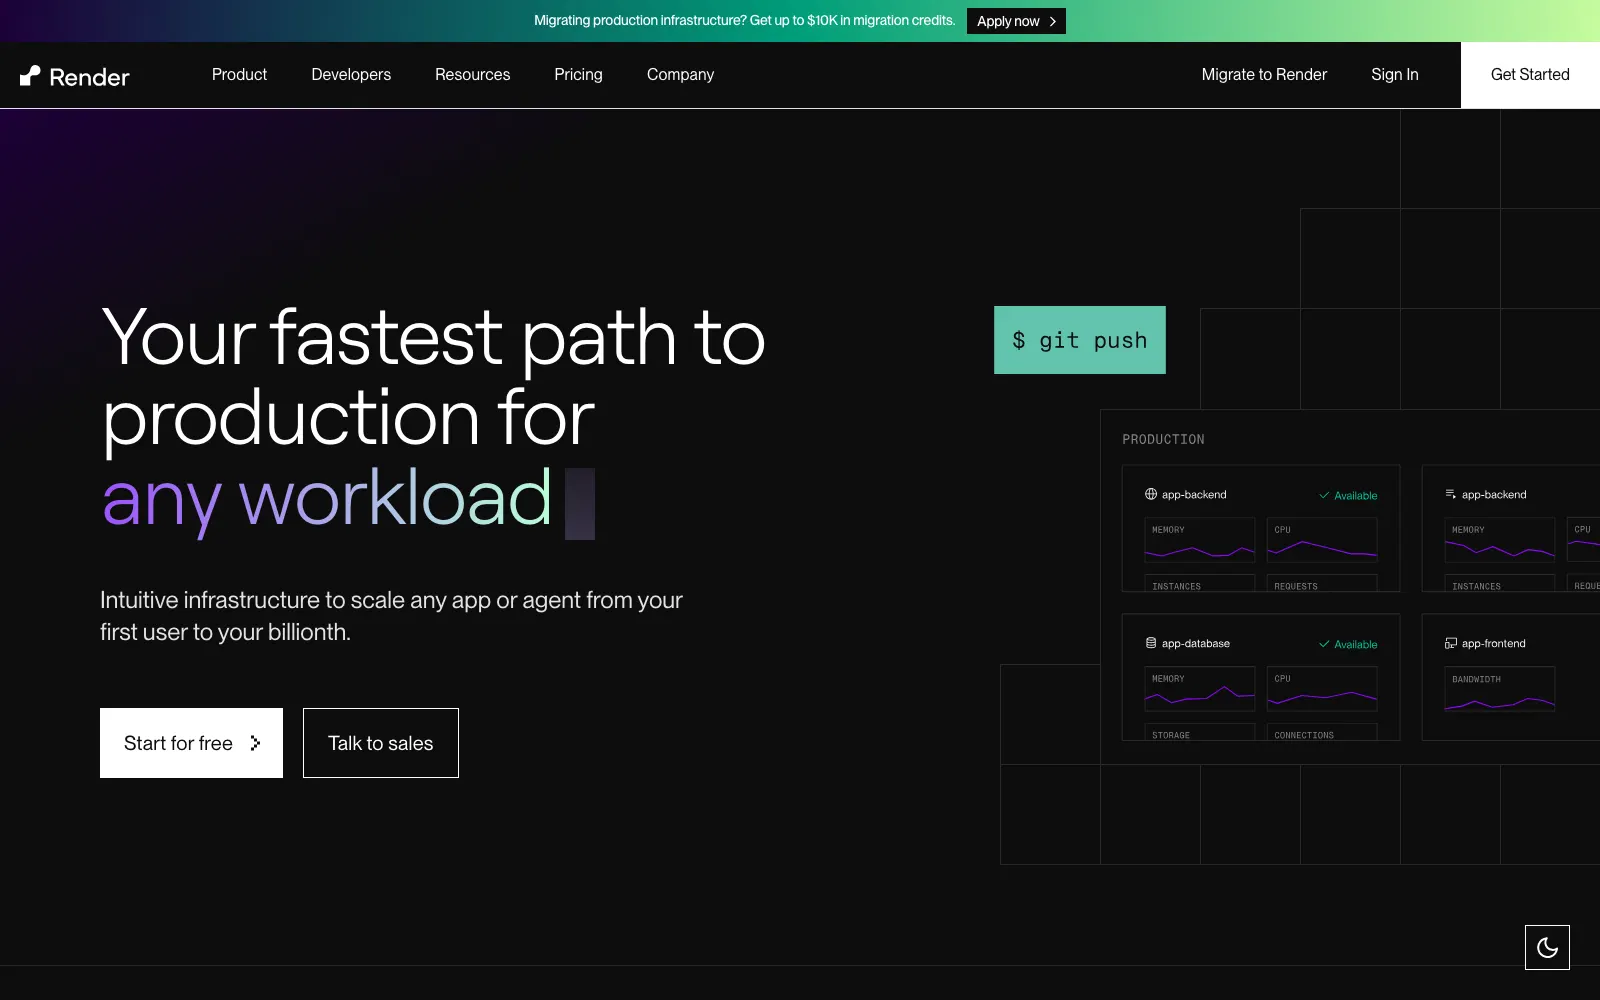Image resolution: width=1600 pixels, height=1000 pixels.
Task: Toggle dark mode moon icon
Action: coord(1547,947)
